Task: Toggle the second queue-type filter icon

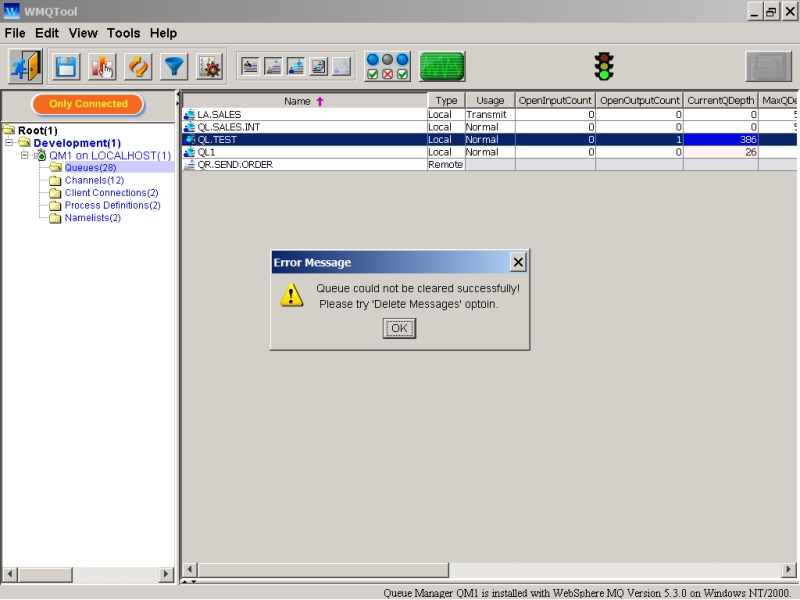Action: coord(273,66)
